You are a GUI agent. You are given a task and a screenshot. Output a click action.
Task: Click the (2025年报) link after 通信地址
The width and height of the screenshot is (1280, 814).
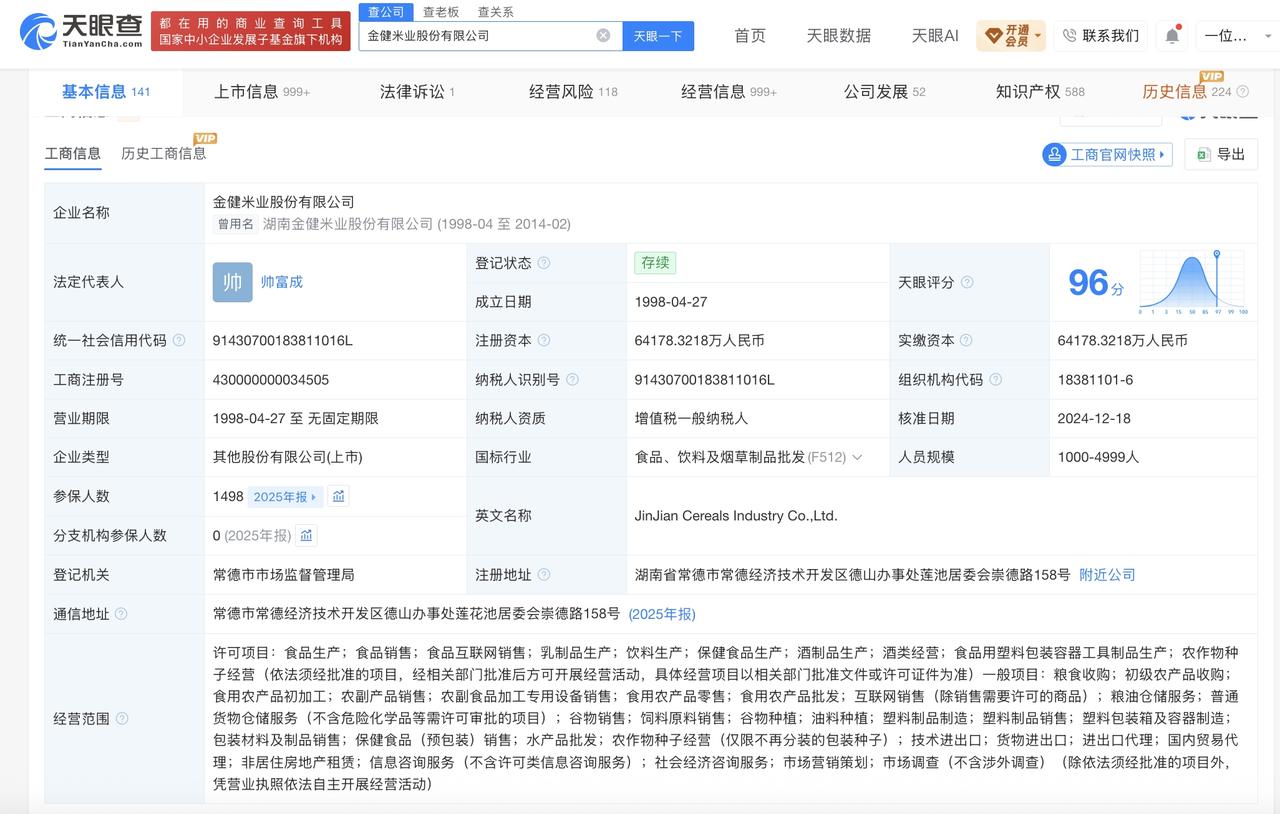(662, 614)
